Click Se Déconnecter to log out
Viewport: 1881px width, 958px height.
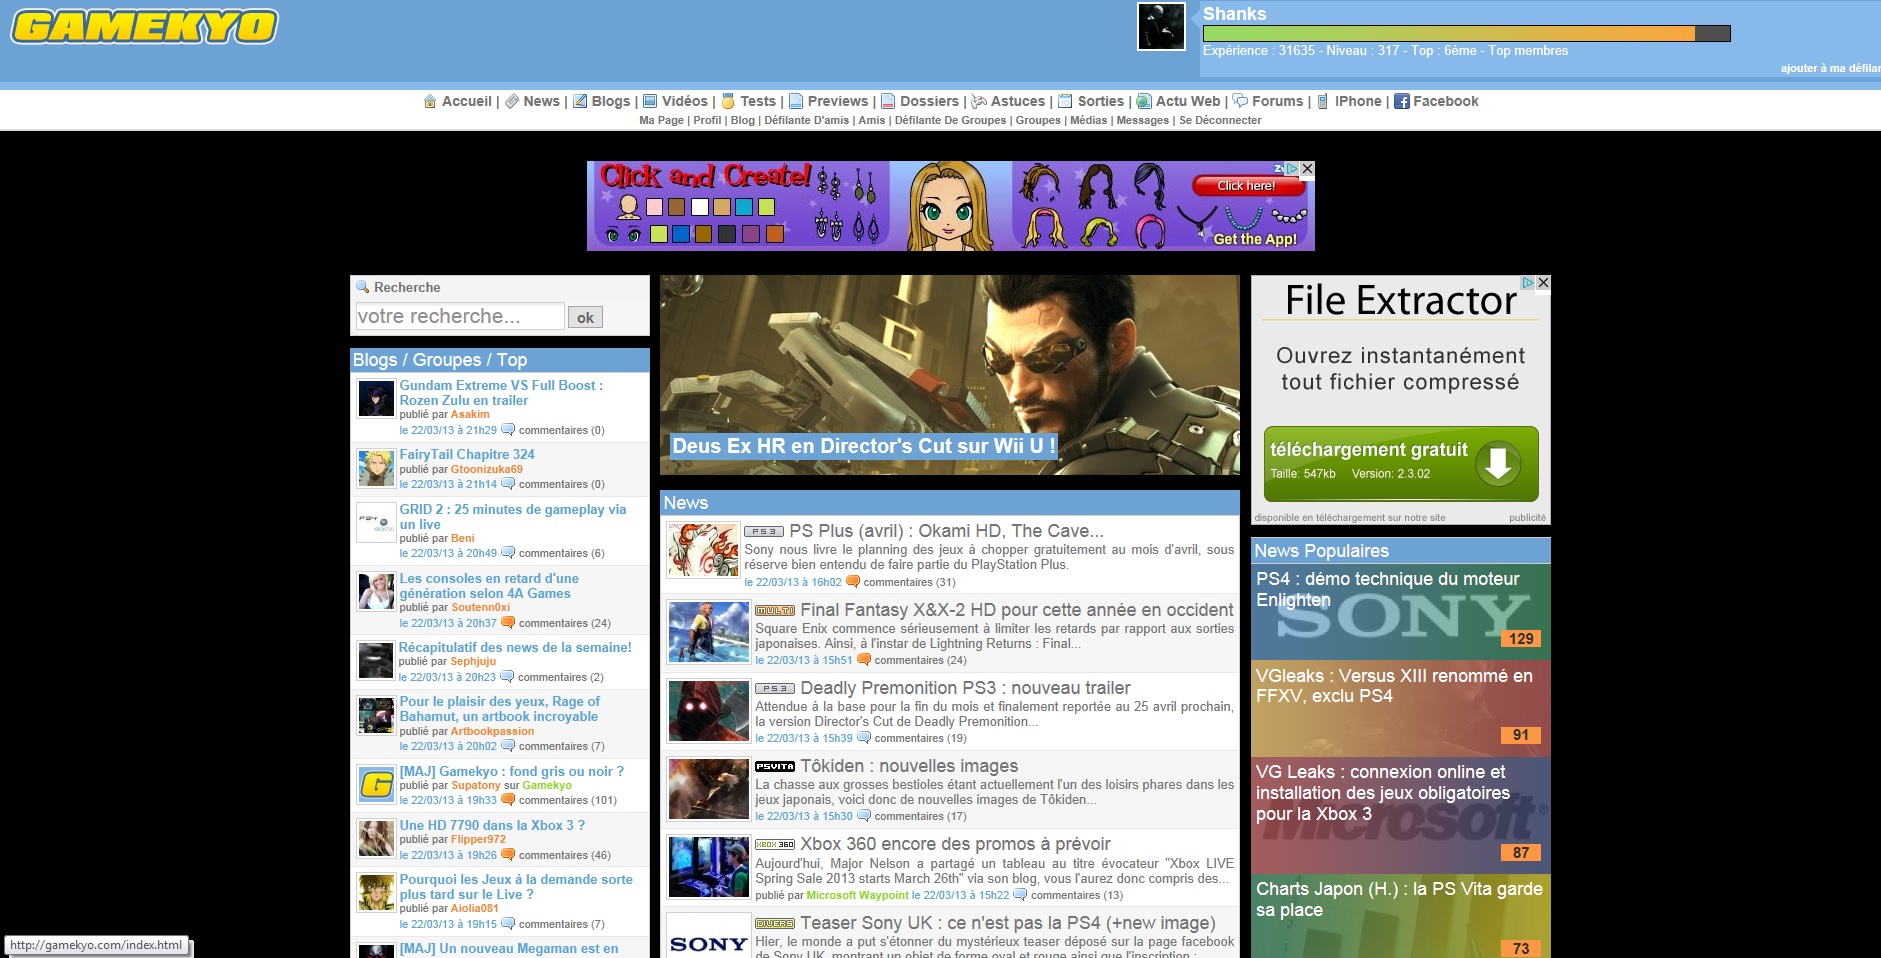(x=1220, y=120)
